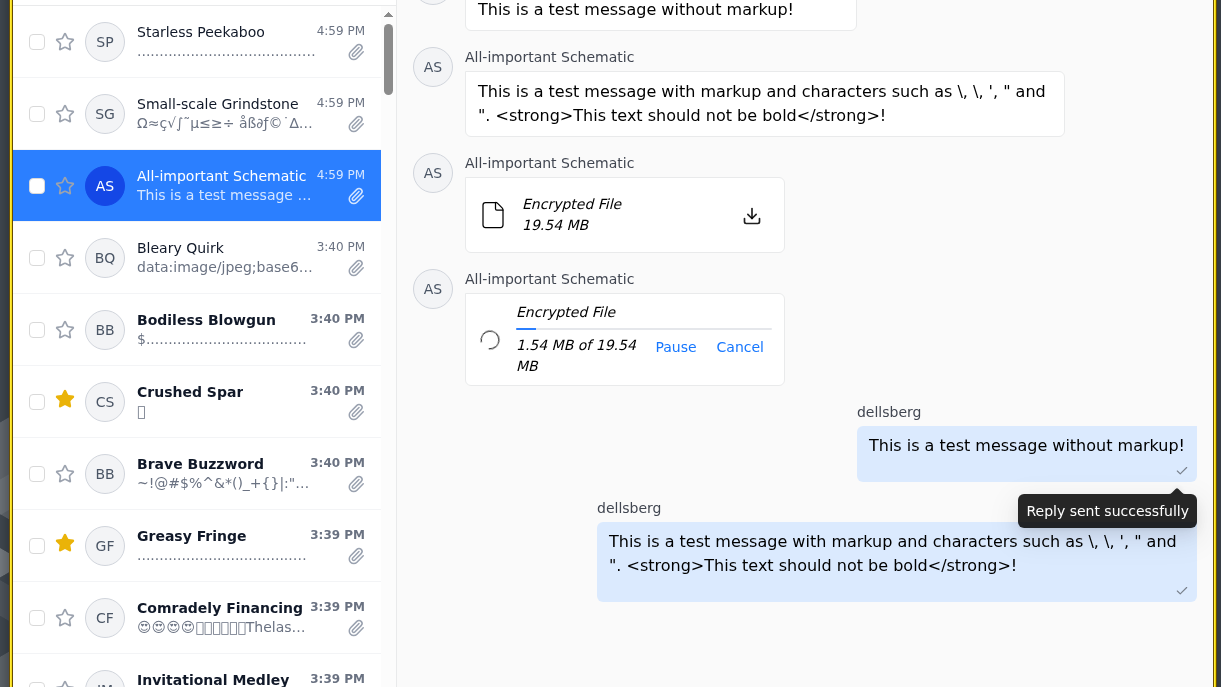The image size is (1221, 687).
Task: Open the Brave Buzzword conversation
Action: pyautogui.click(x=200, y=474)
